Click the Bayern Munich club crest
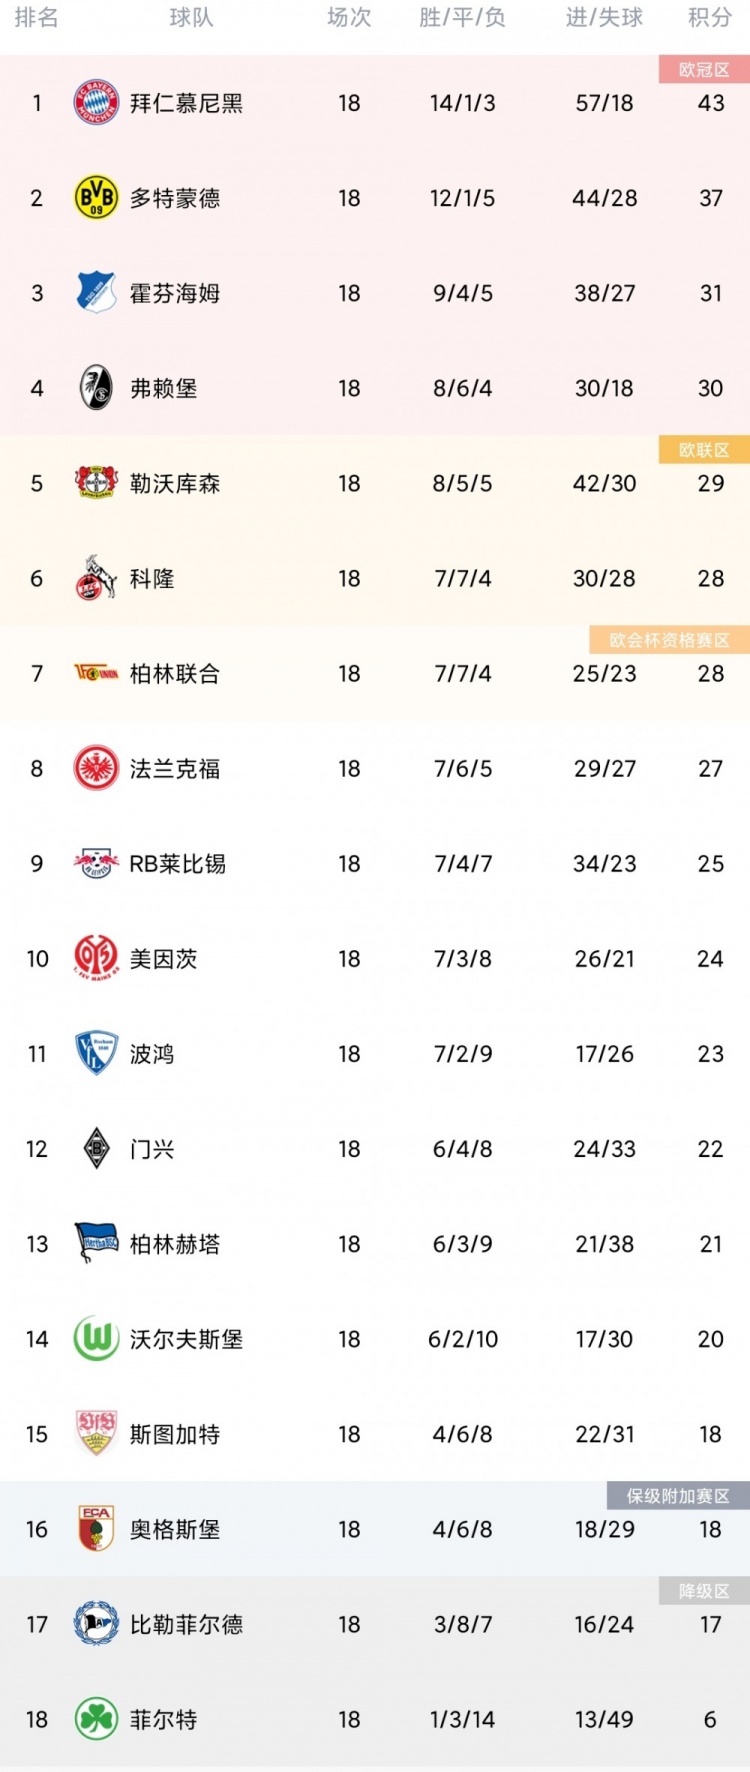 [x=97, y=103]
